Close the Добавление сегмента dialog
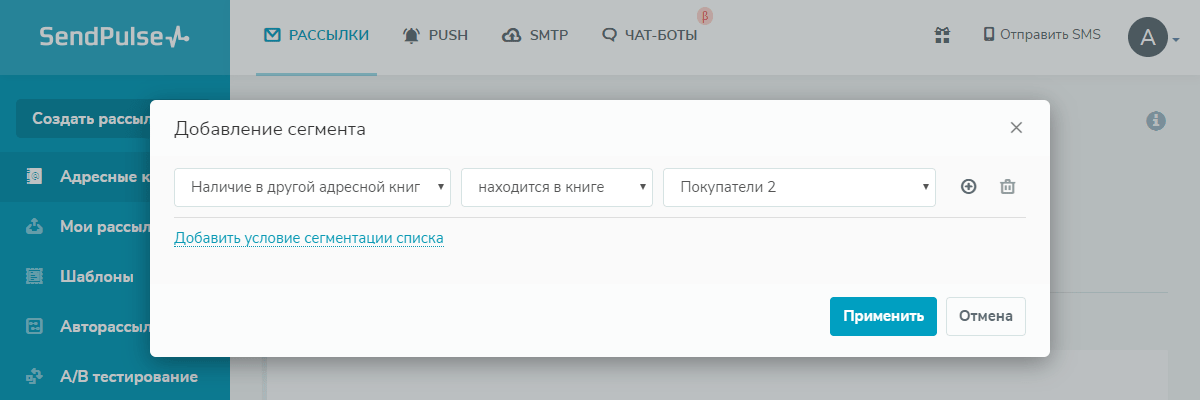The height and width of the screenshot is (400, 1200). pos(1016,127)
